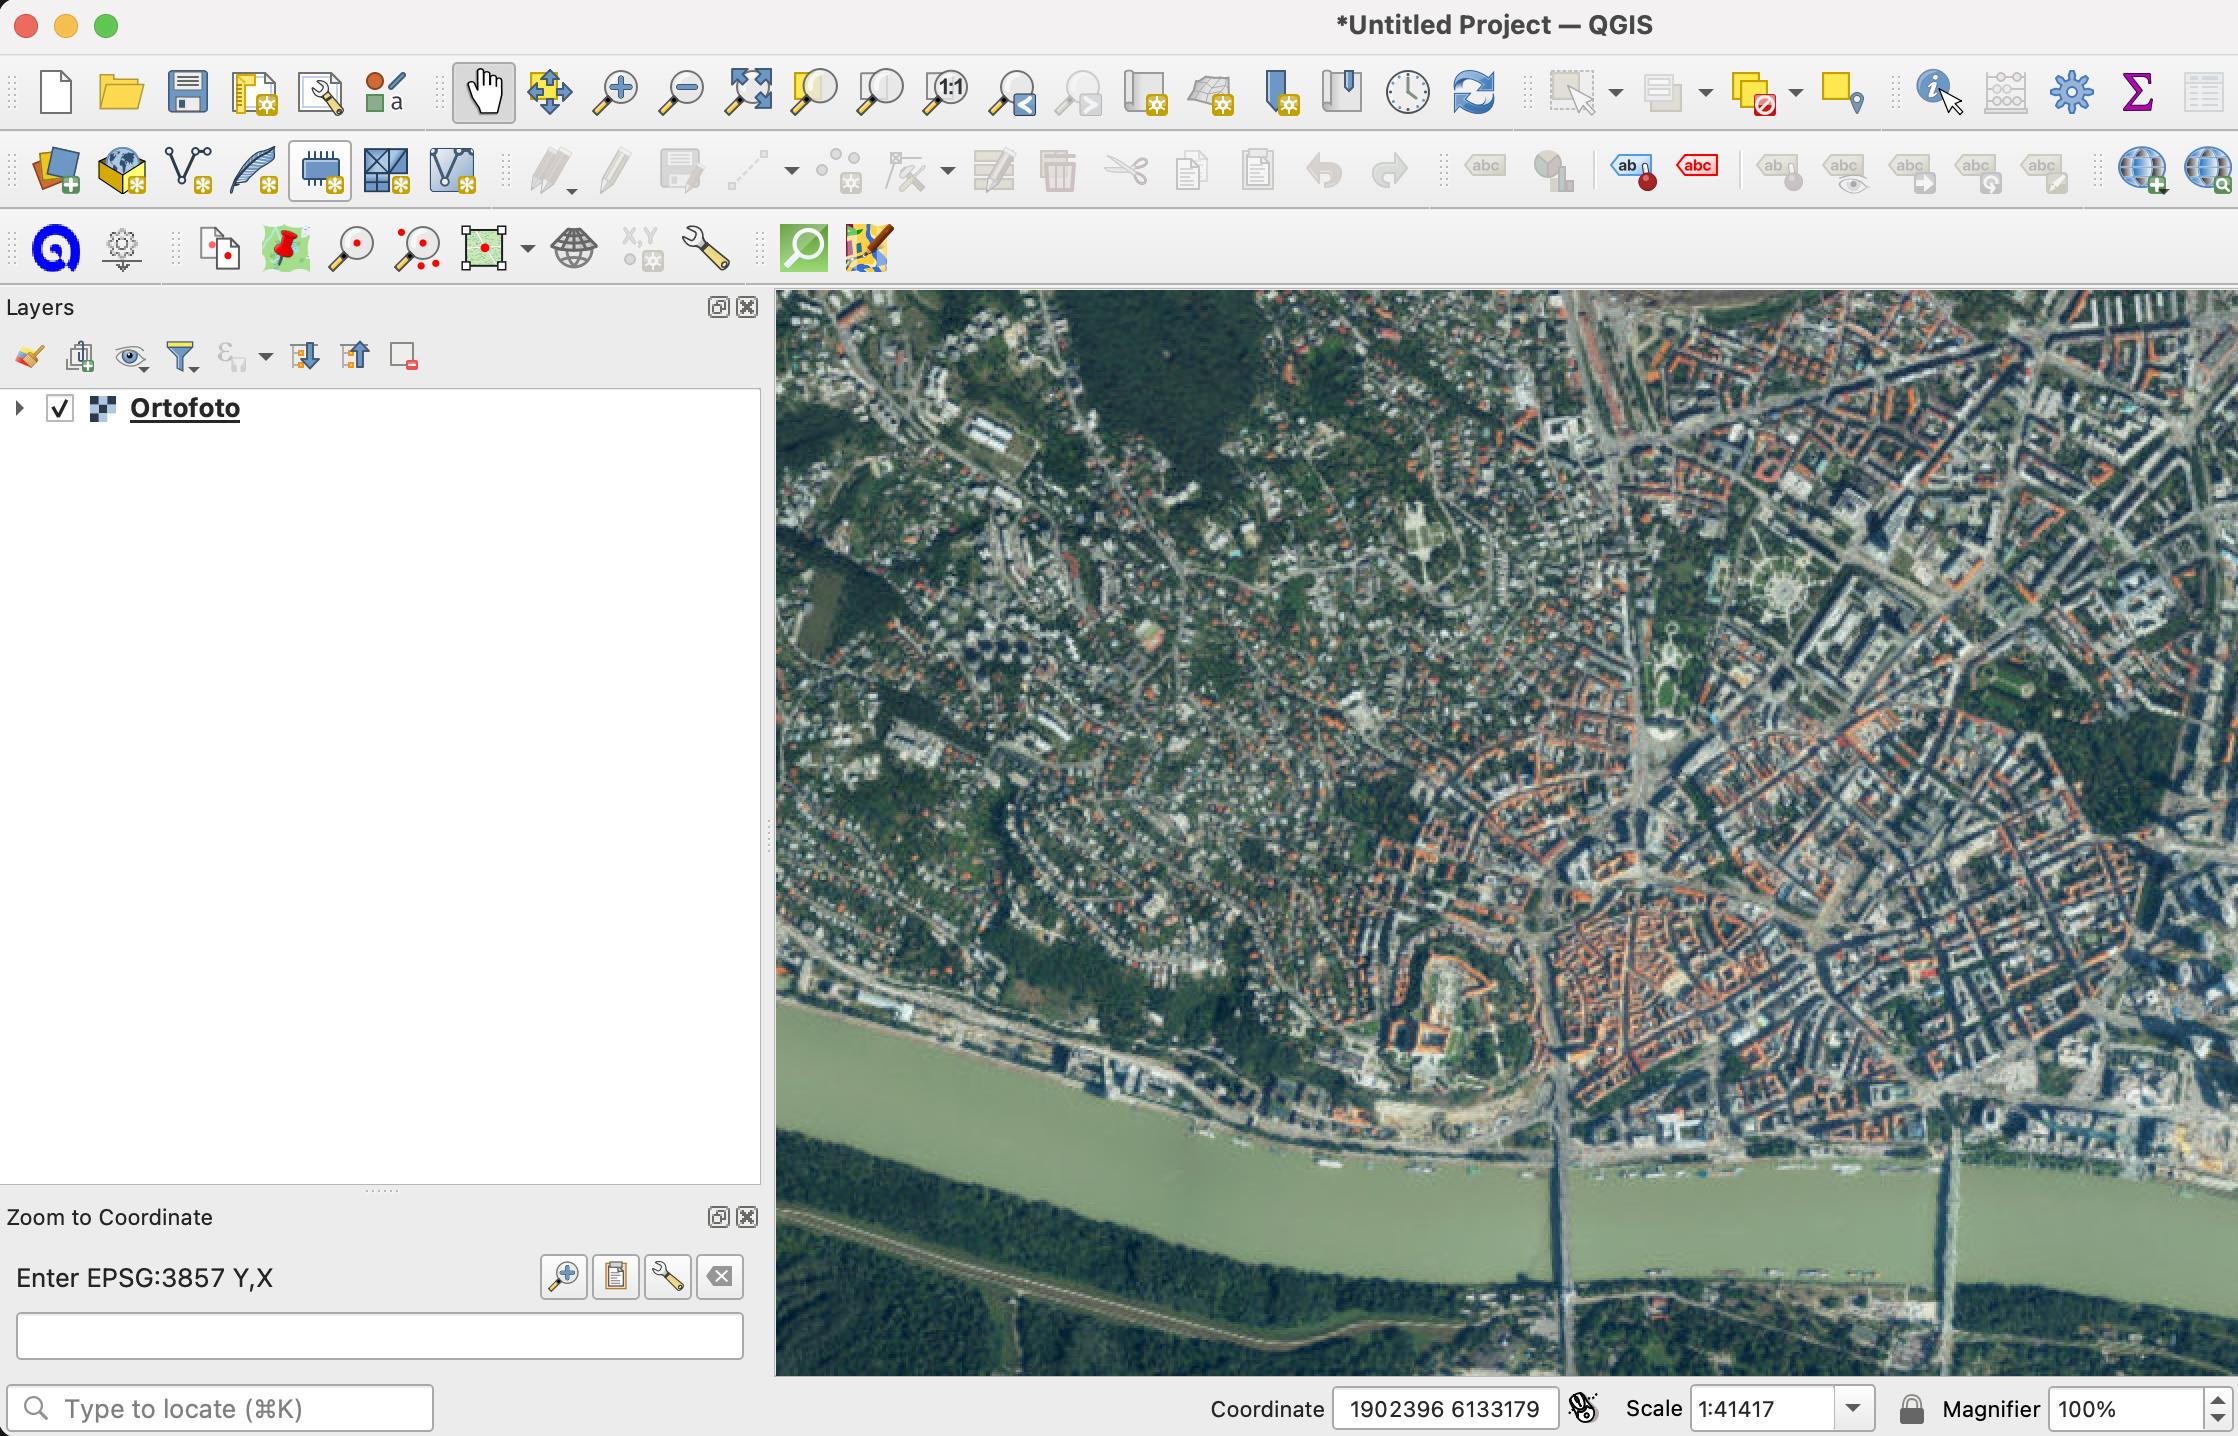Viewport: 2238px width, 1436px height.
Task: Click the globe grid icon in plugin toolbar
Action: pyautogui.click(x=574, y=248)
